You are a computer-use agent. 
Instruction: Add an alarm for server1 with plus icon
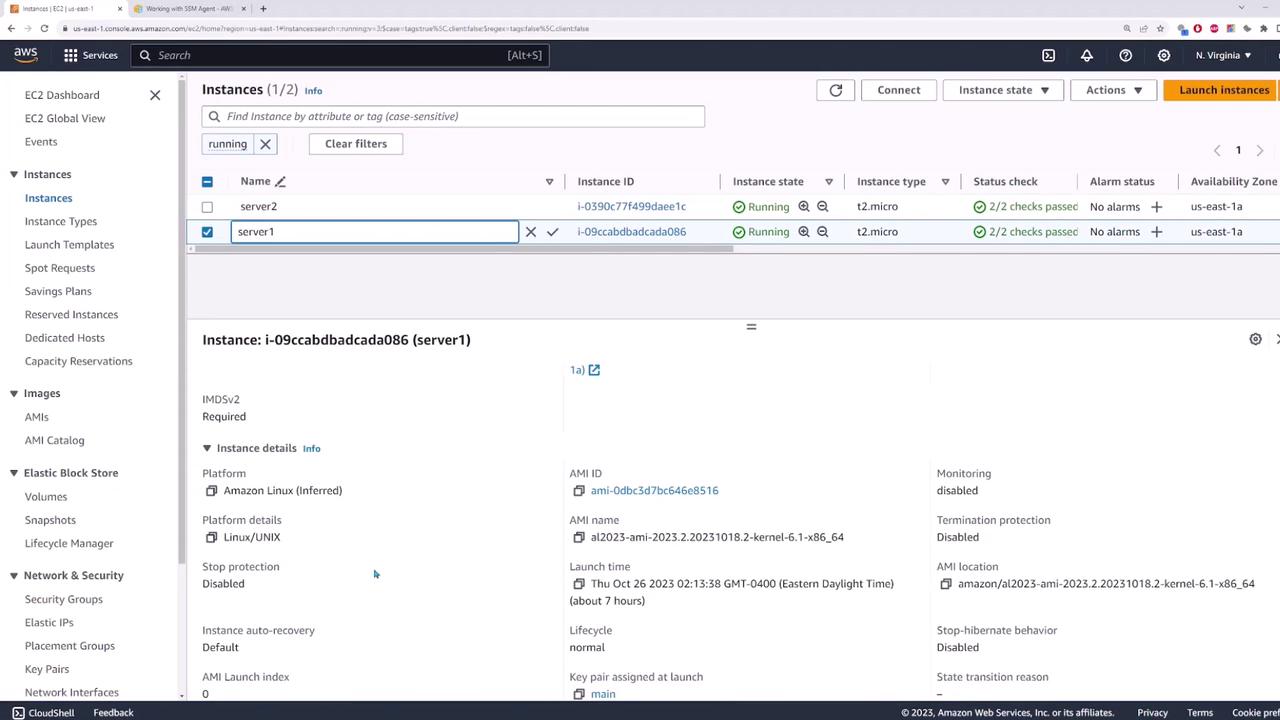coord(1157,232)
